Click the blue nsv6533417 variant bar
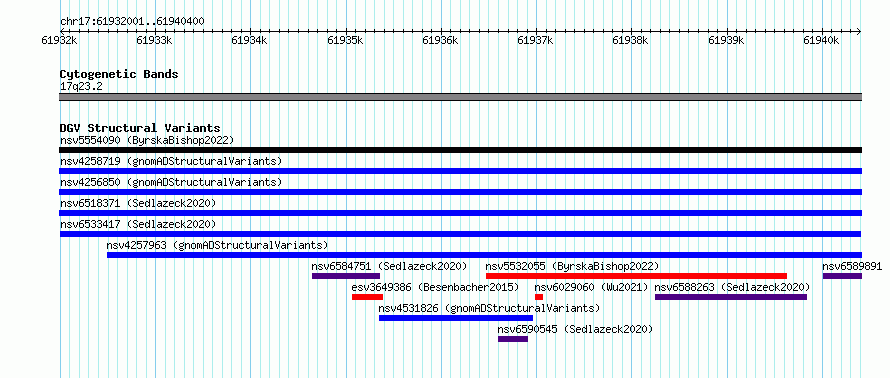Viewport: 890px width, 378px height. [x=460, y=234]
